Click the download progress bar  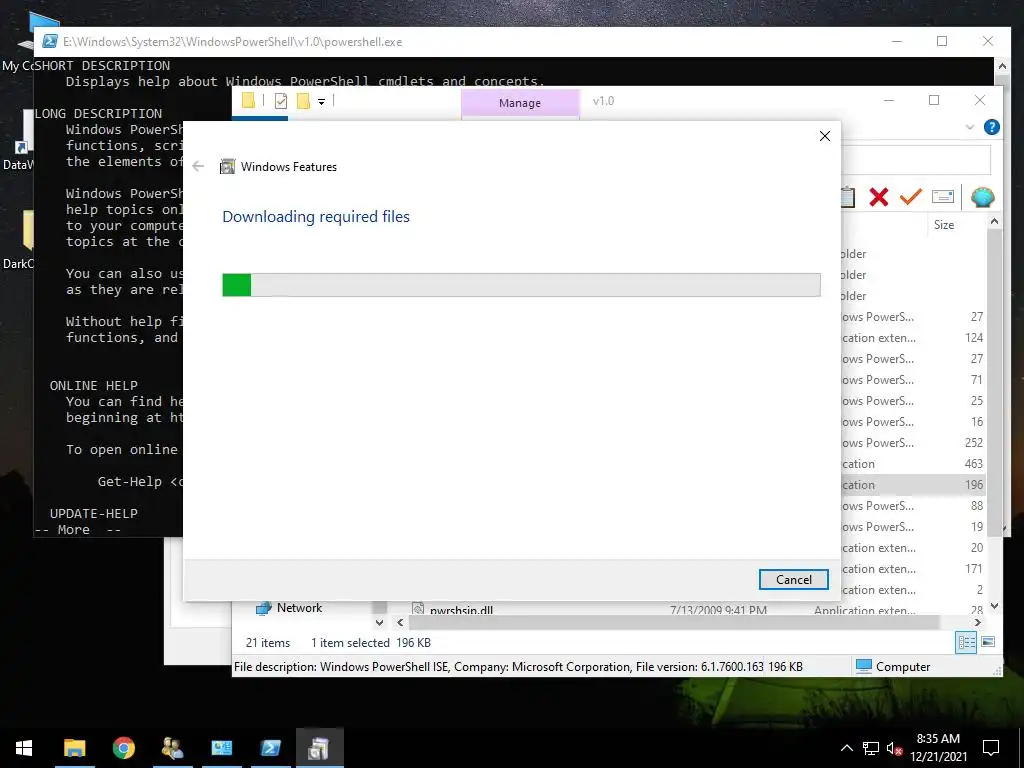click(521, 285)
